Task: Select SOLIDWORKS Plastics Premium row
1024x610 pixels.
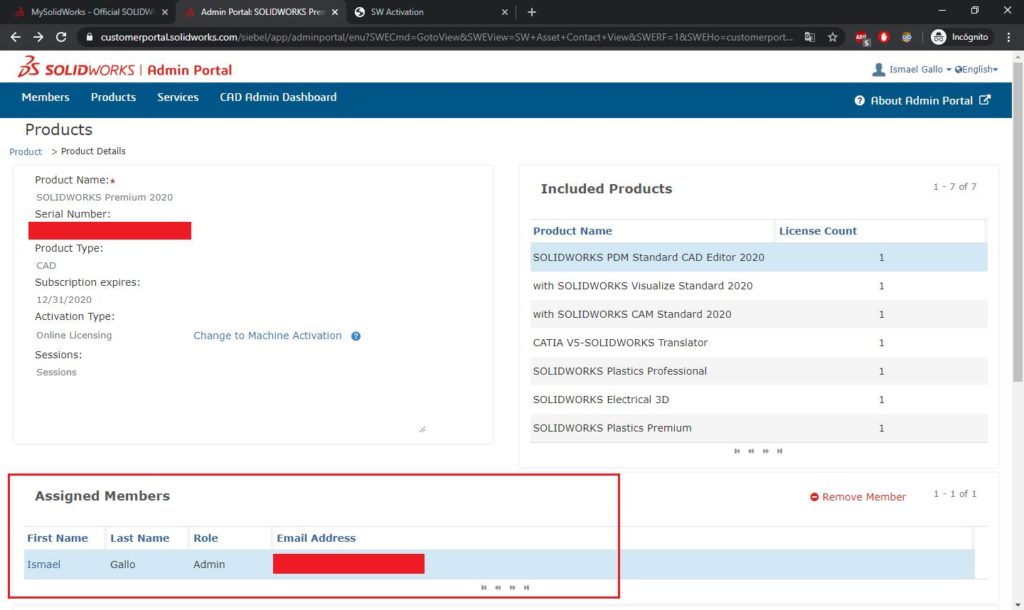Action: 758,428
